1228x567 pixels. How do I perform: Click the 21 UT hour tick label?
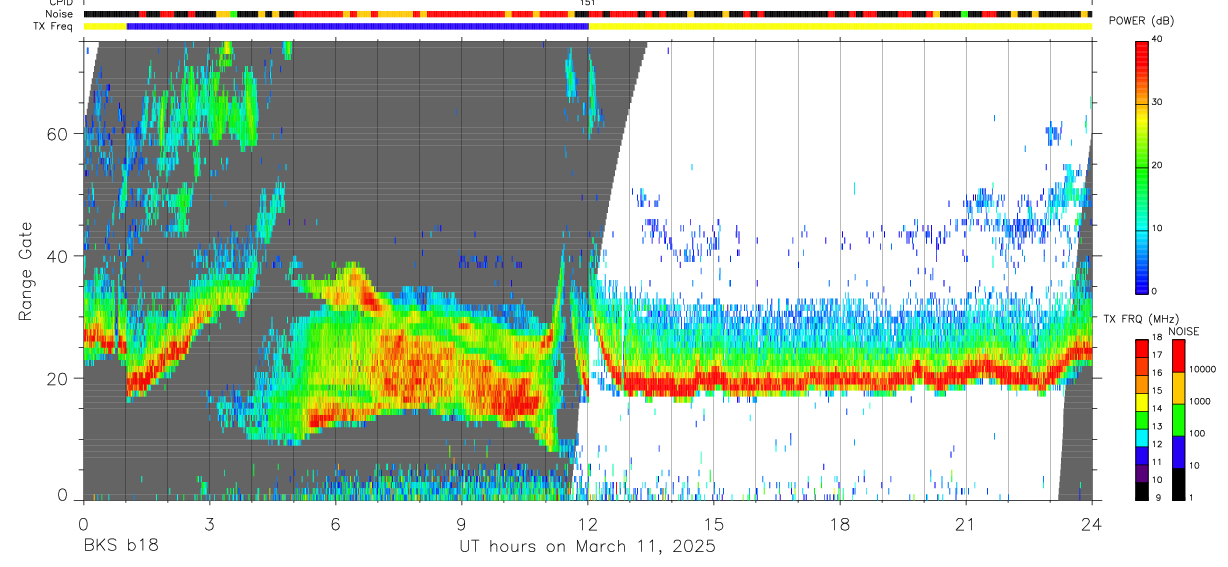click(966, 525)
